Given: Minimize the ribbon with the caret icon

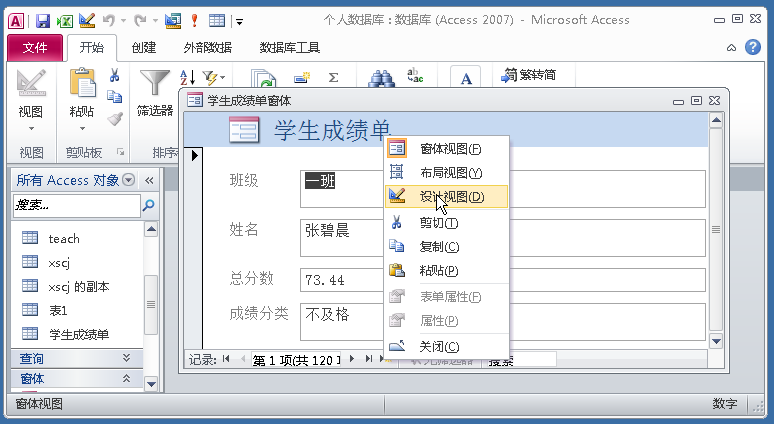Looking at the screenshot, I should click(x=731, y=48).
